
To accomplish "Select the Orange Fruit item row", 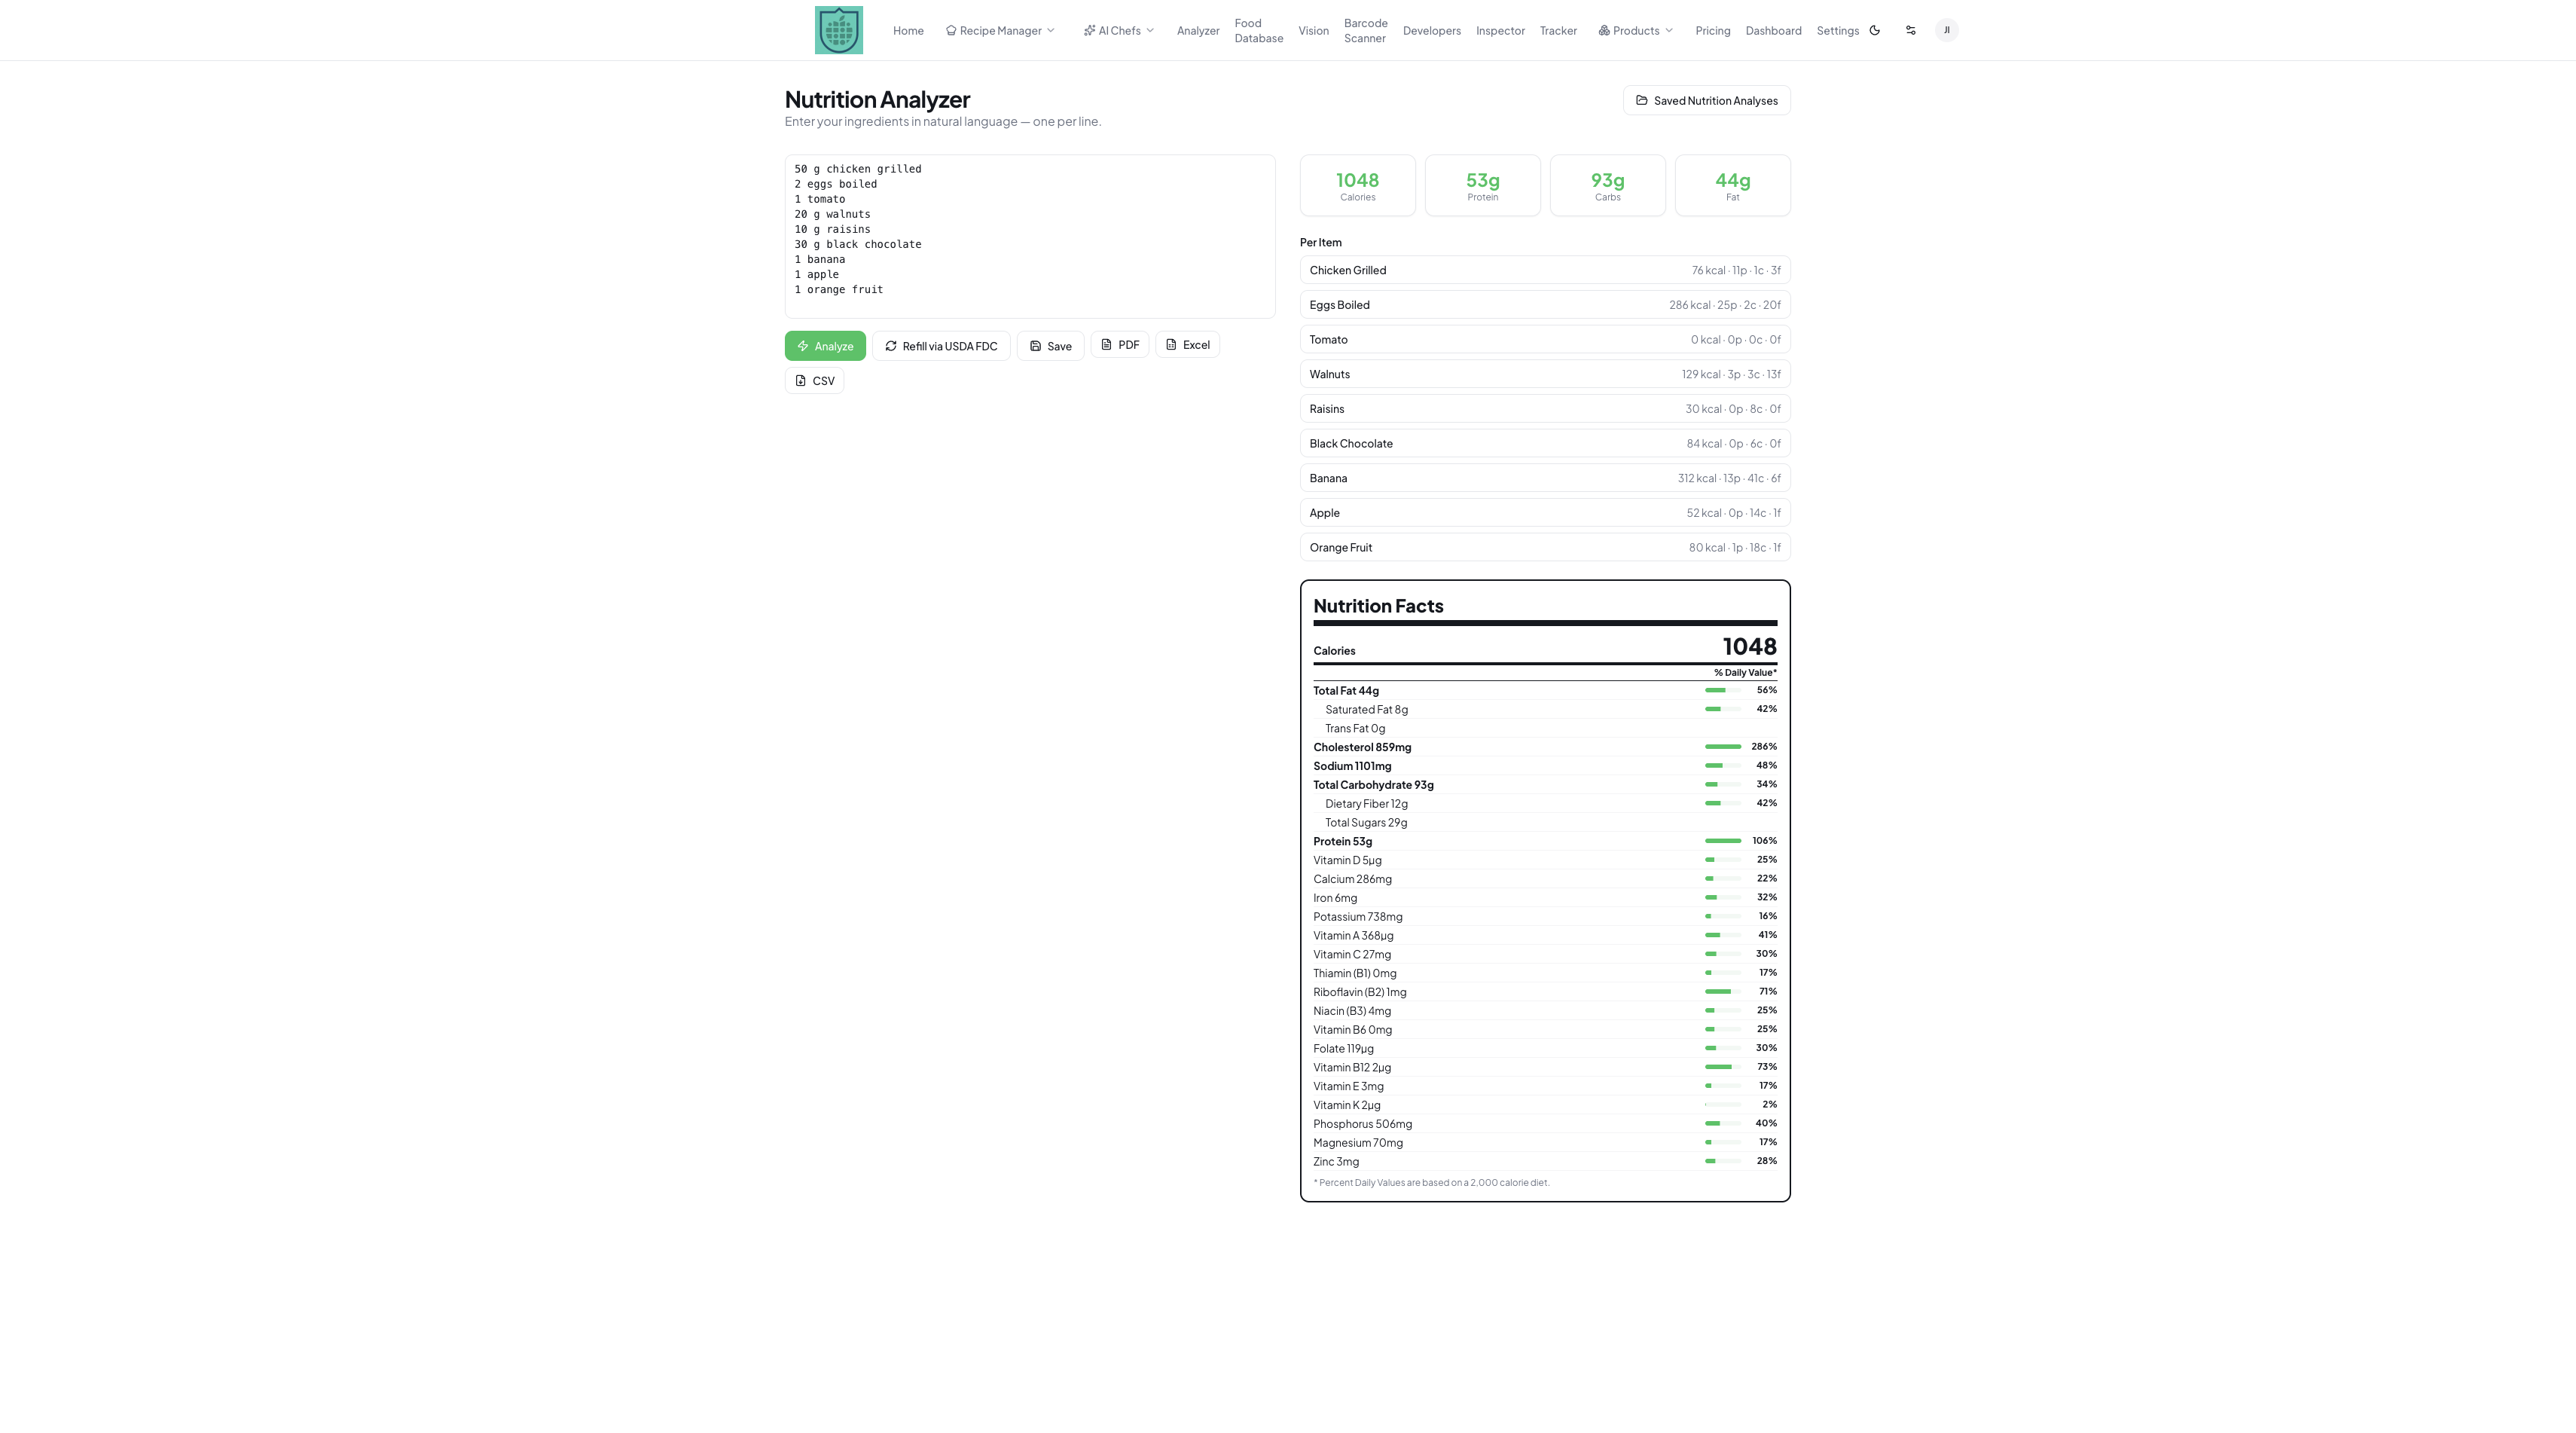I will pyautogui.click(x=1545, y=547).
